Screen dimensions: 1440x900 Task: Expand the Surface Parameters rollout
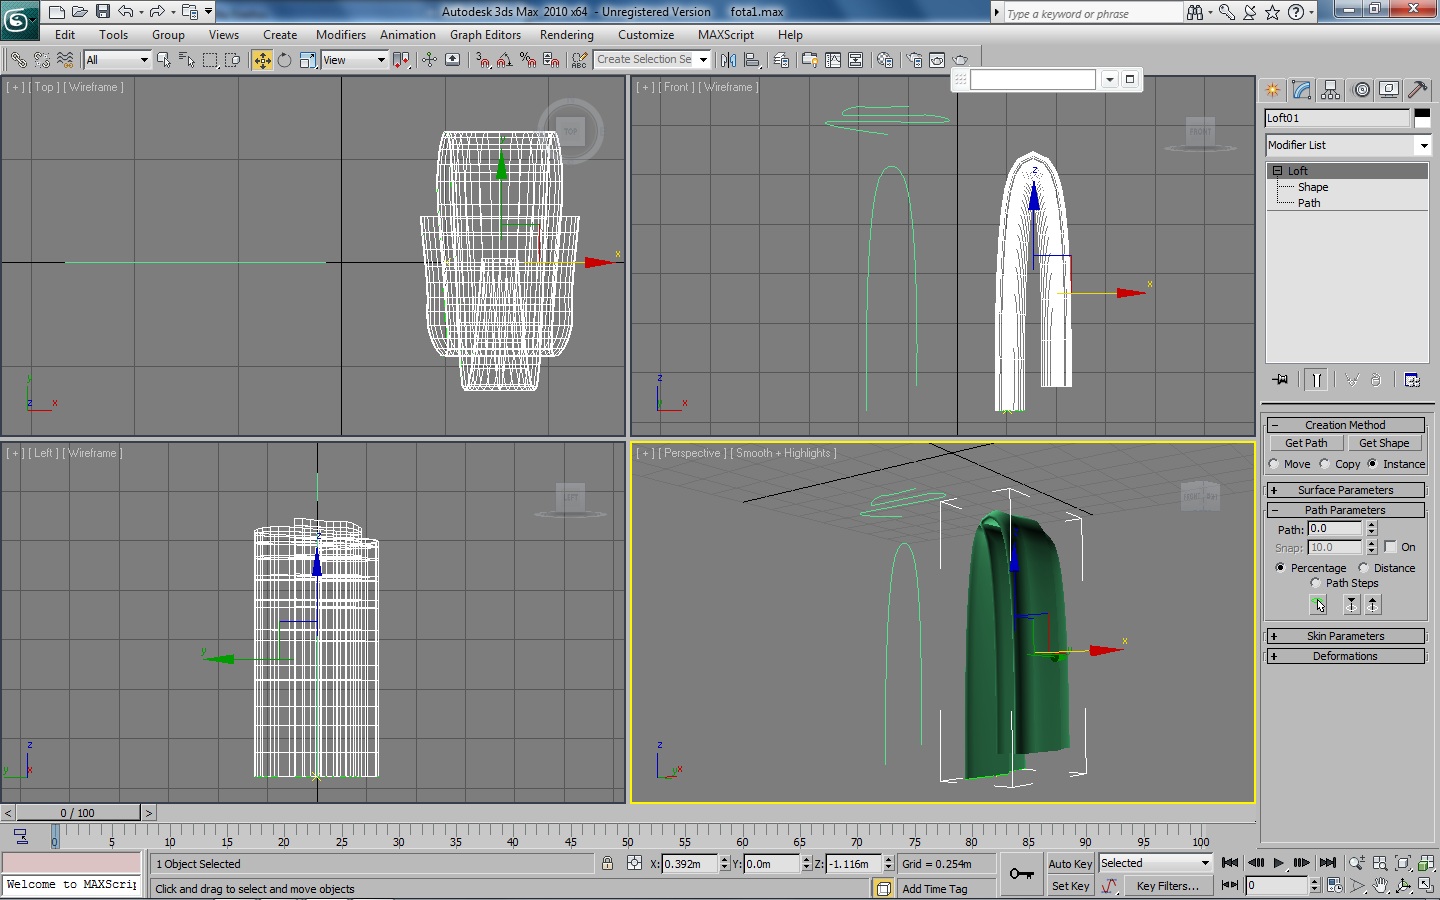1345,490
